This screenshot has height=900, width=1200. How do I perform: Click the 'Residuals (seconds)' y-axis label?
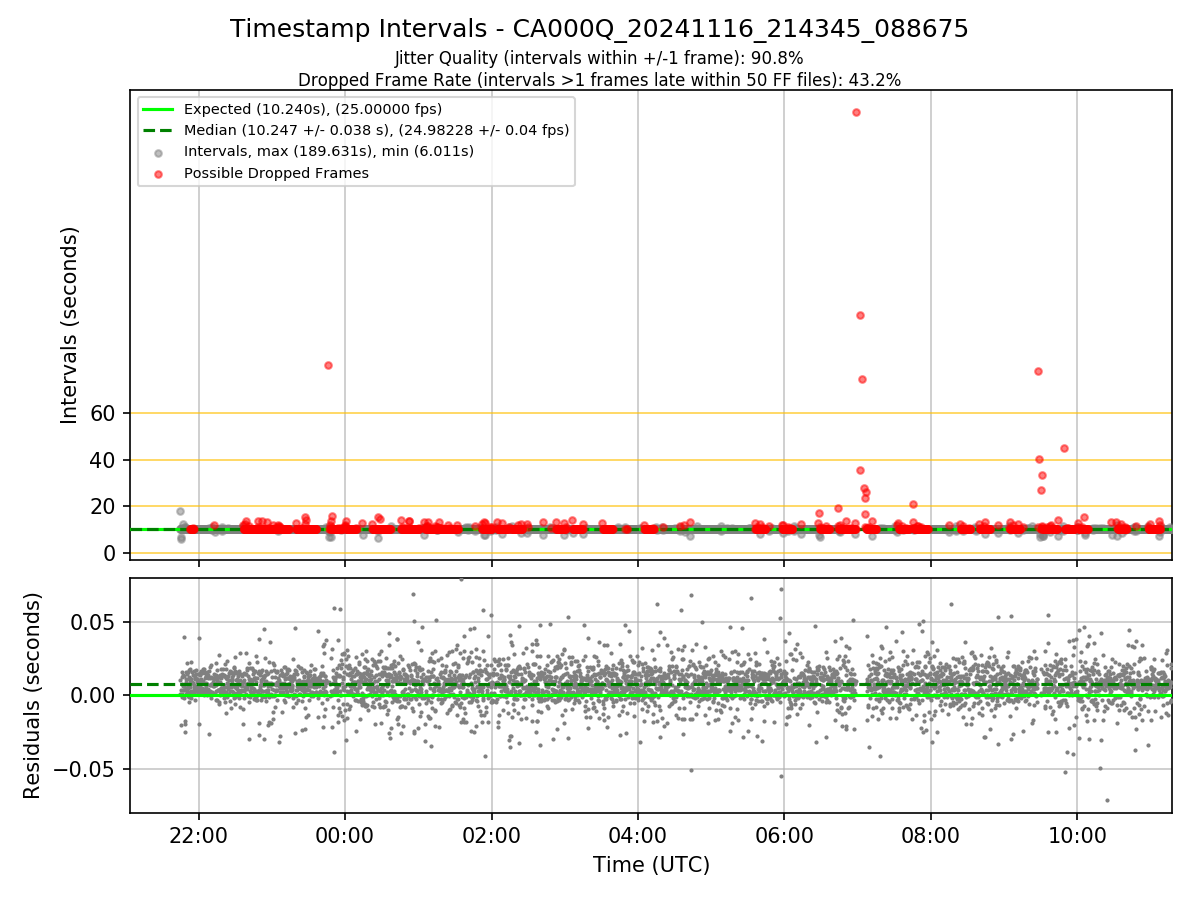point(33,695)
